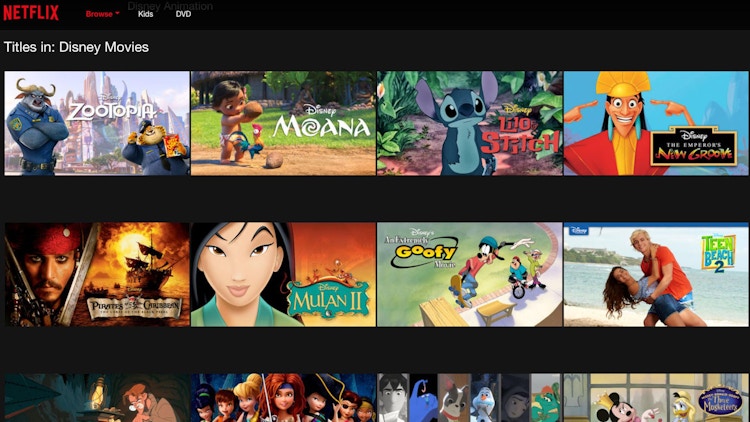Choose The Emperor's New Groove thumbnail

click(x=656, y=123)
